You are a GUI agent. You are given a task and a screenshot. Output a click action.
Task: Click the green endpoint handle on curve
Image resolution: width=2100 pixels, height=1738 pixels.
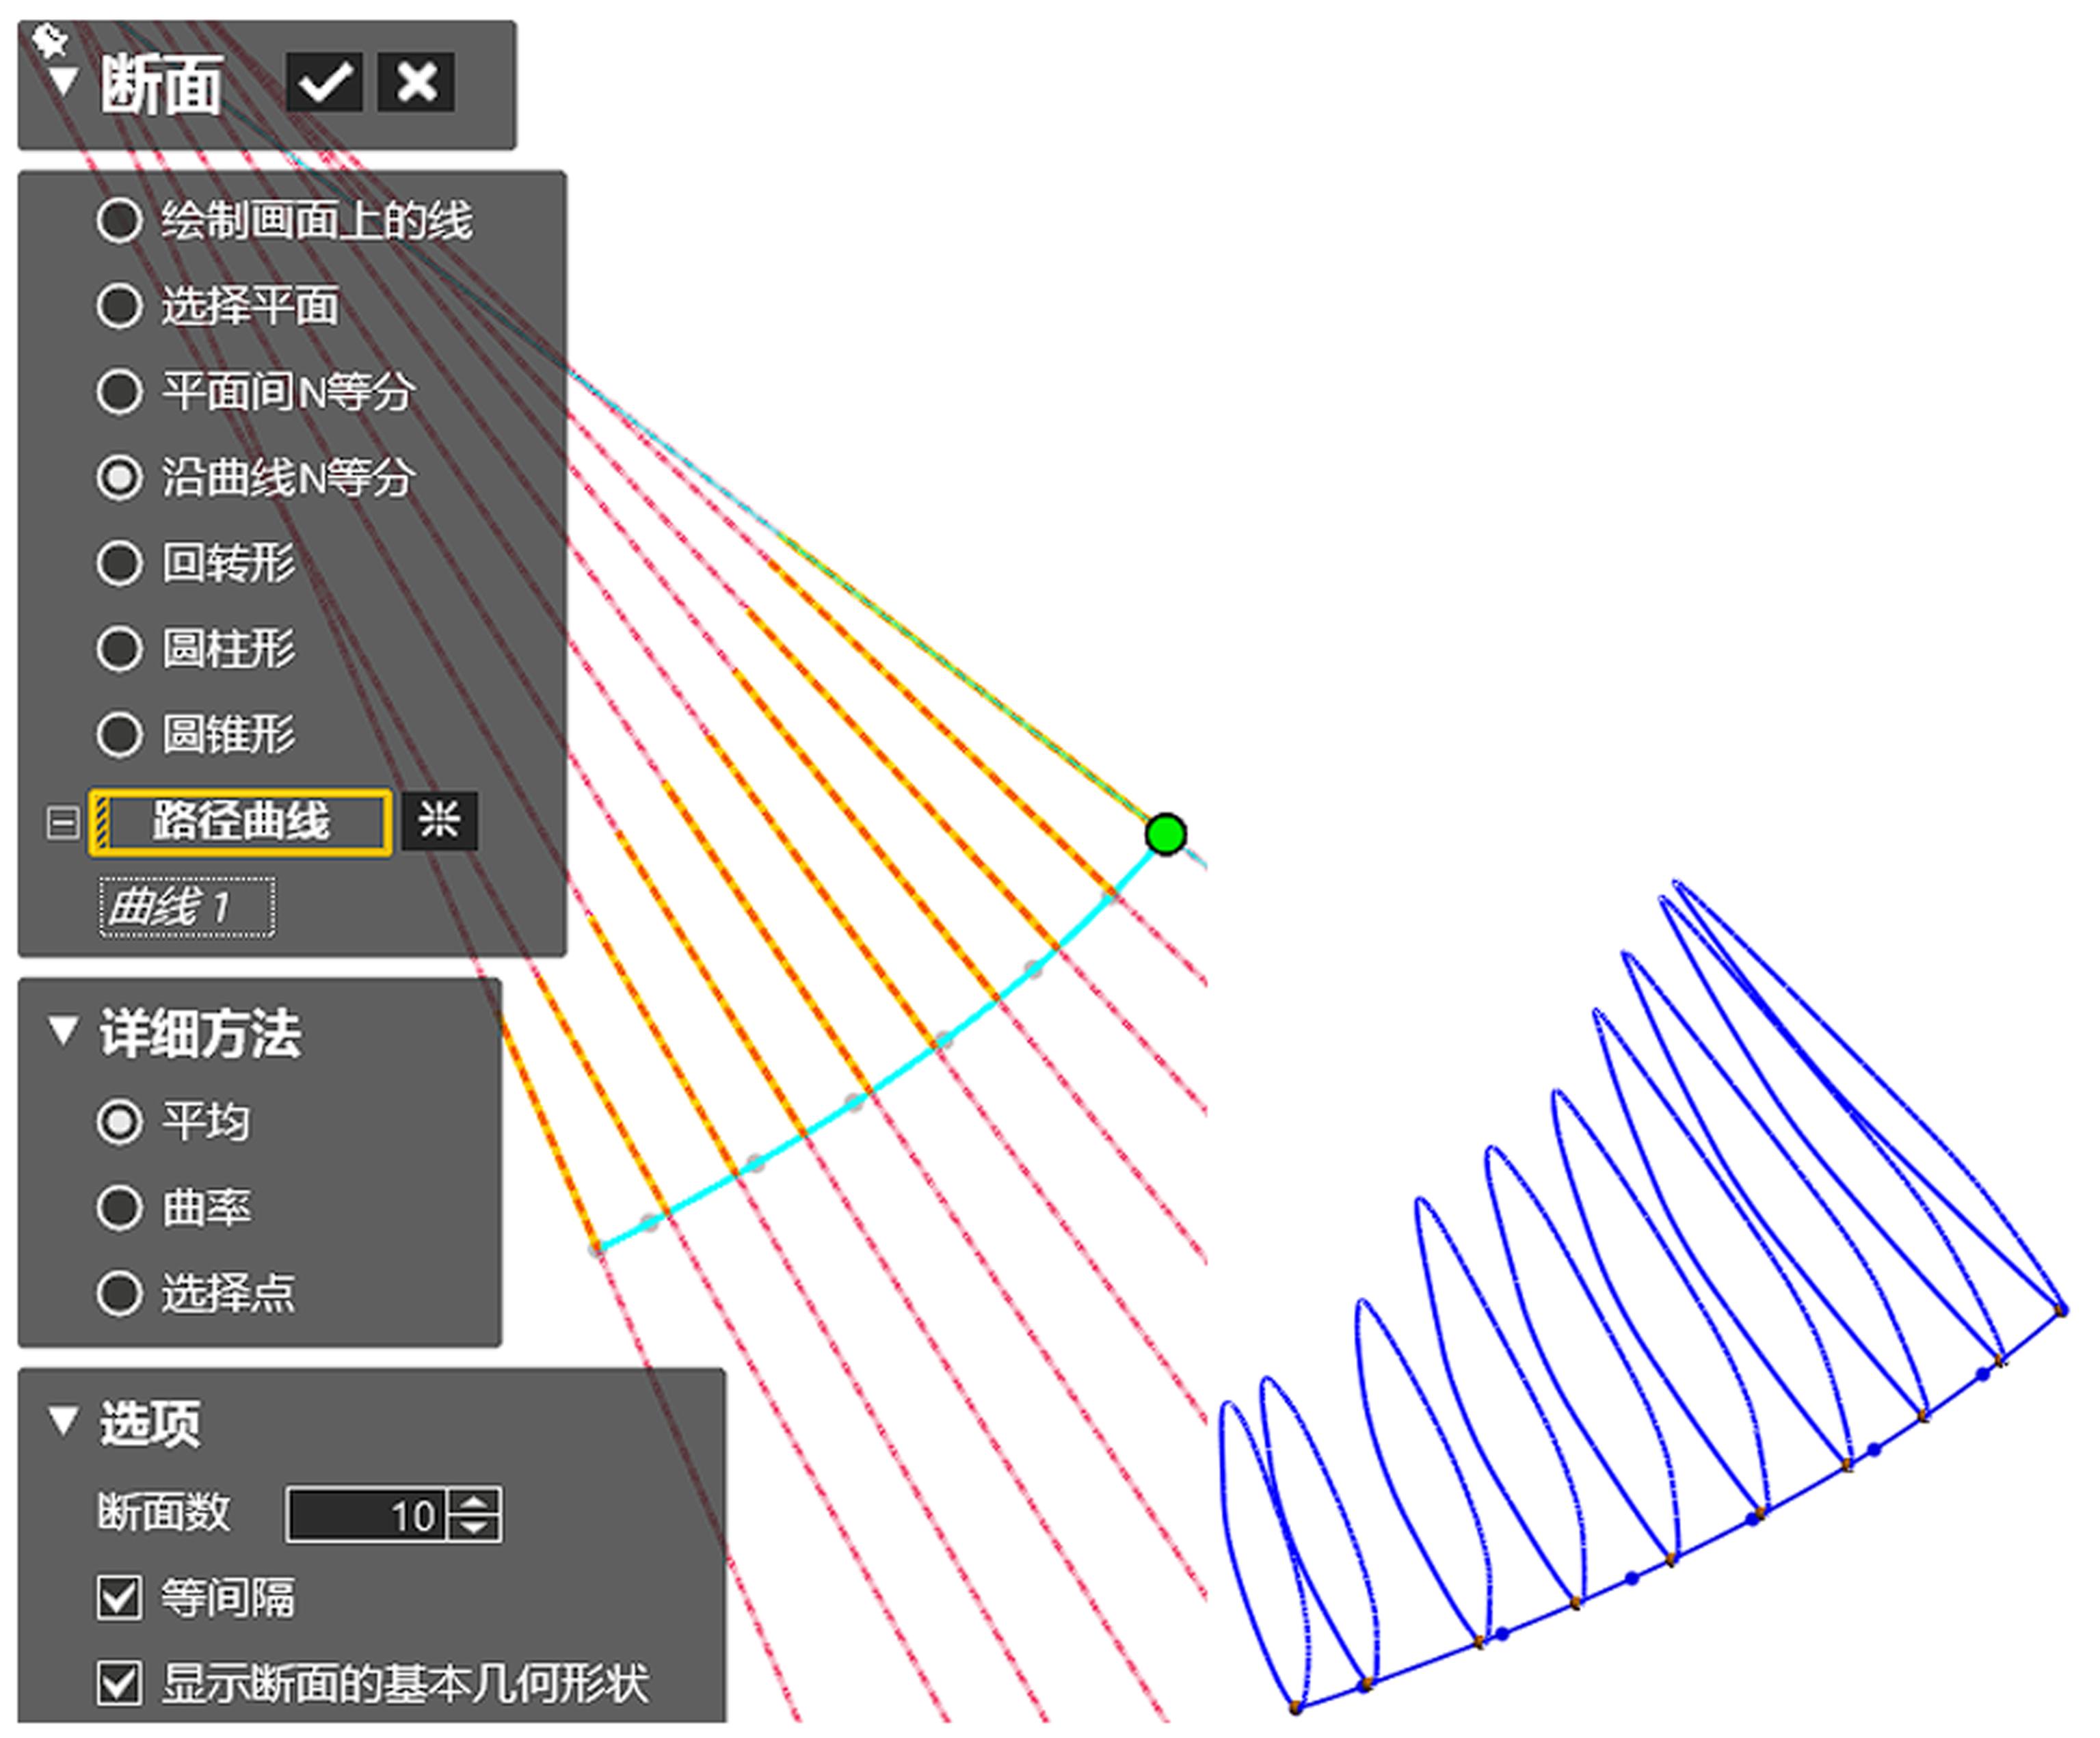1166,834
